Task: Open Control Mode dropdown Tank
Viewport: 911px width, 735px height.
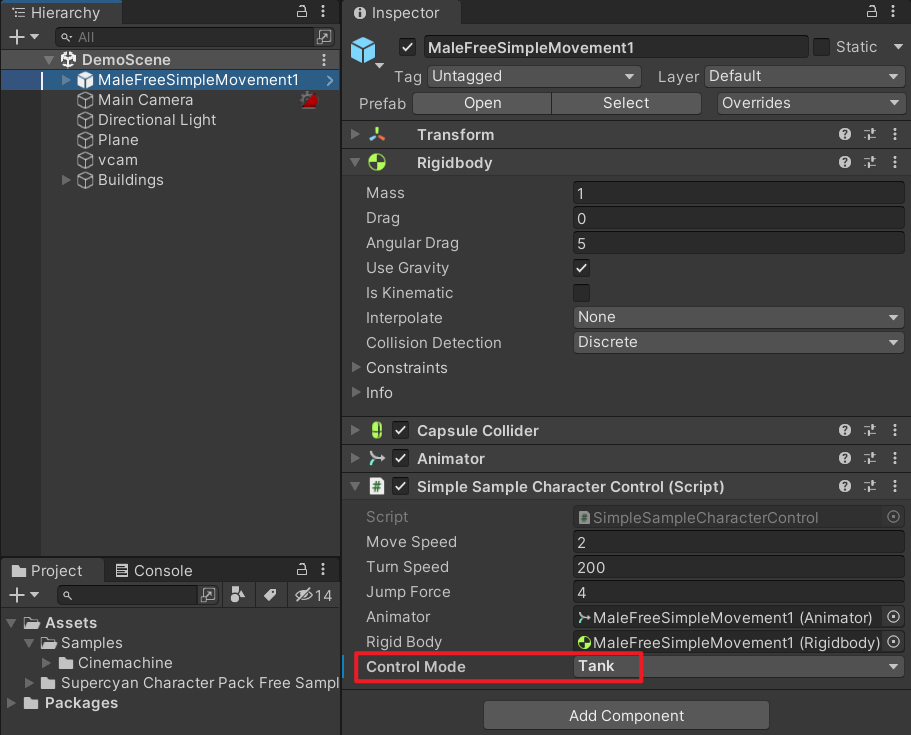Action: (x=738, y=666)
